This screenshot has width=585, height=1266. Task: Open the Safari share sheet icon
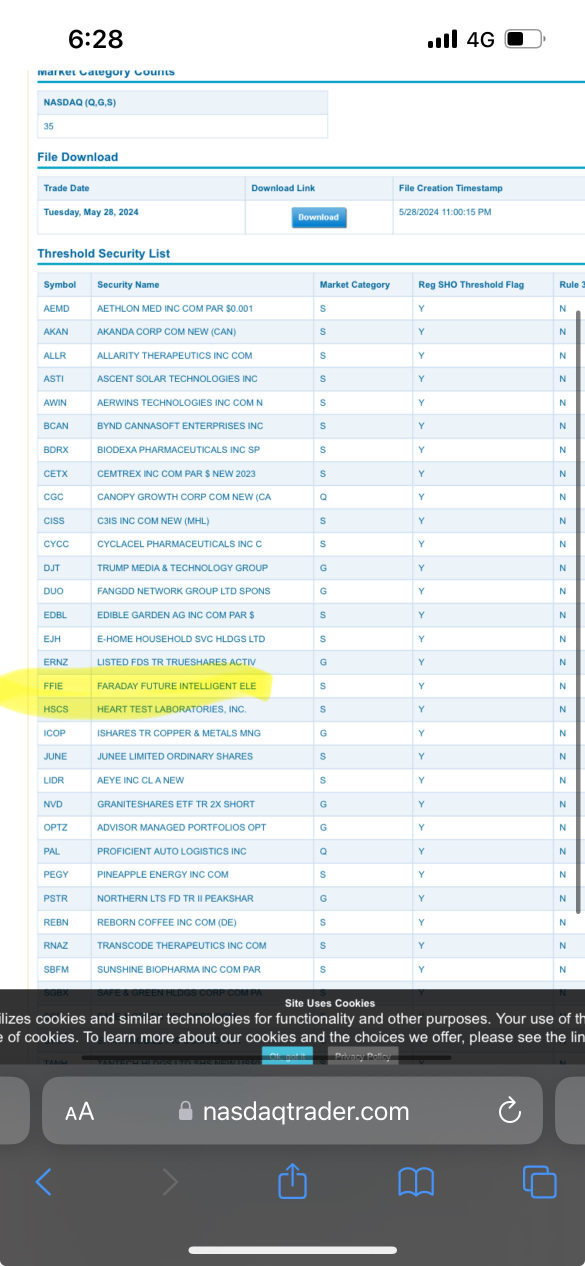click(292, 1181)
